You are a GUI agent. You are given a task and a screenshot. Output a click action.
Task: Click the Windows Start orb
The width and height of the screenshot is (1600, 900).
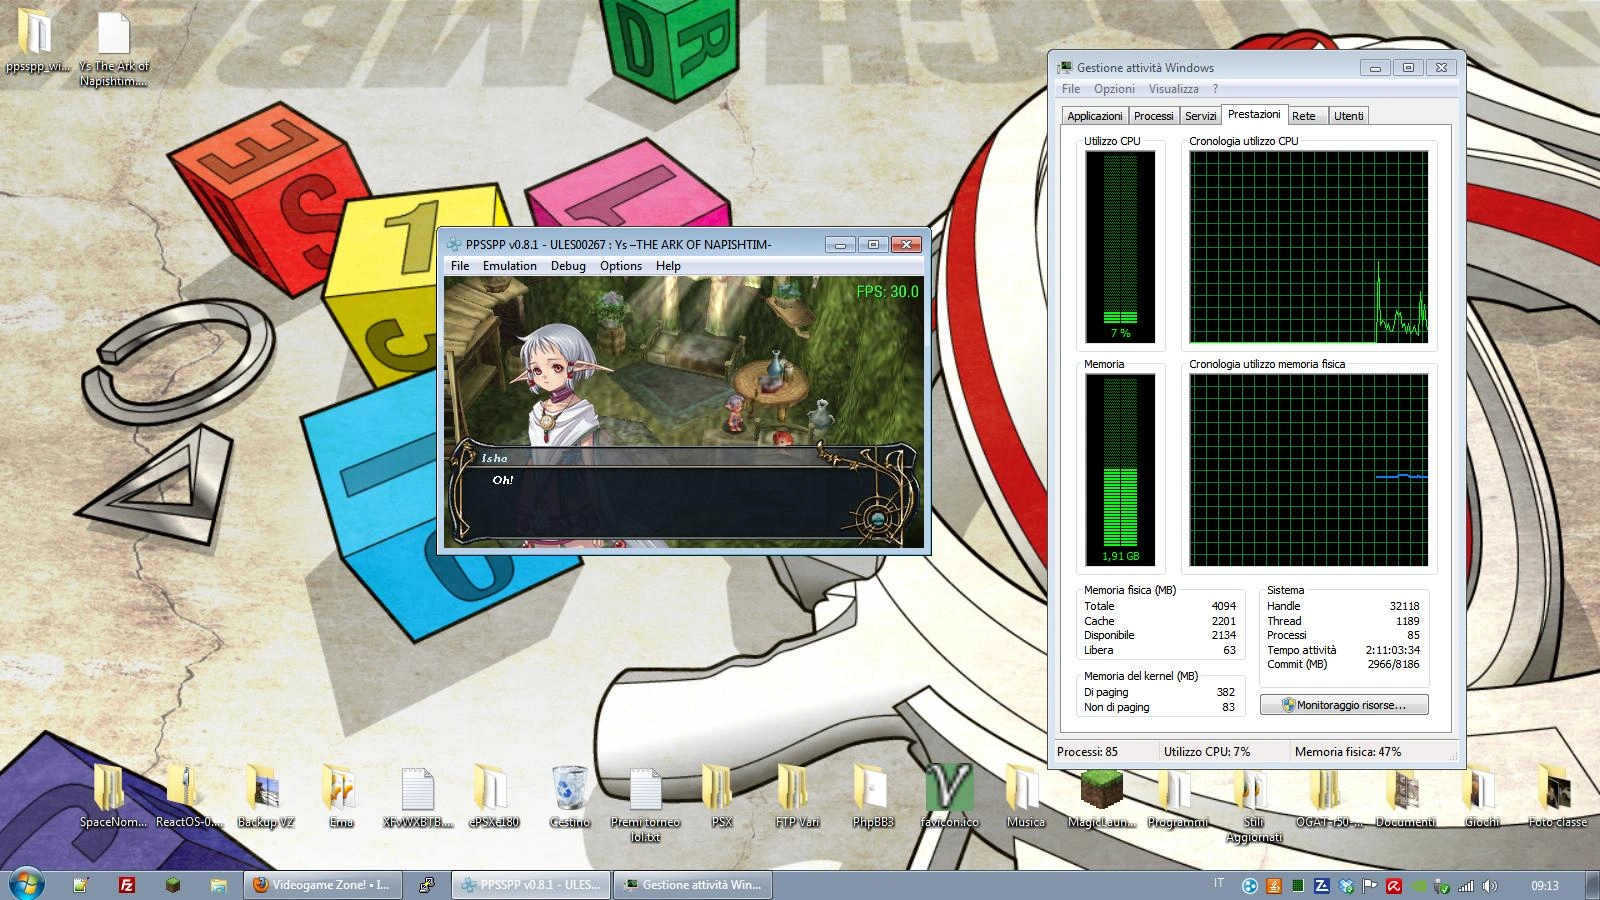pos(26,885)
